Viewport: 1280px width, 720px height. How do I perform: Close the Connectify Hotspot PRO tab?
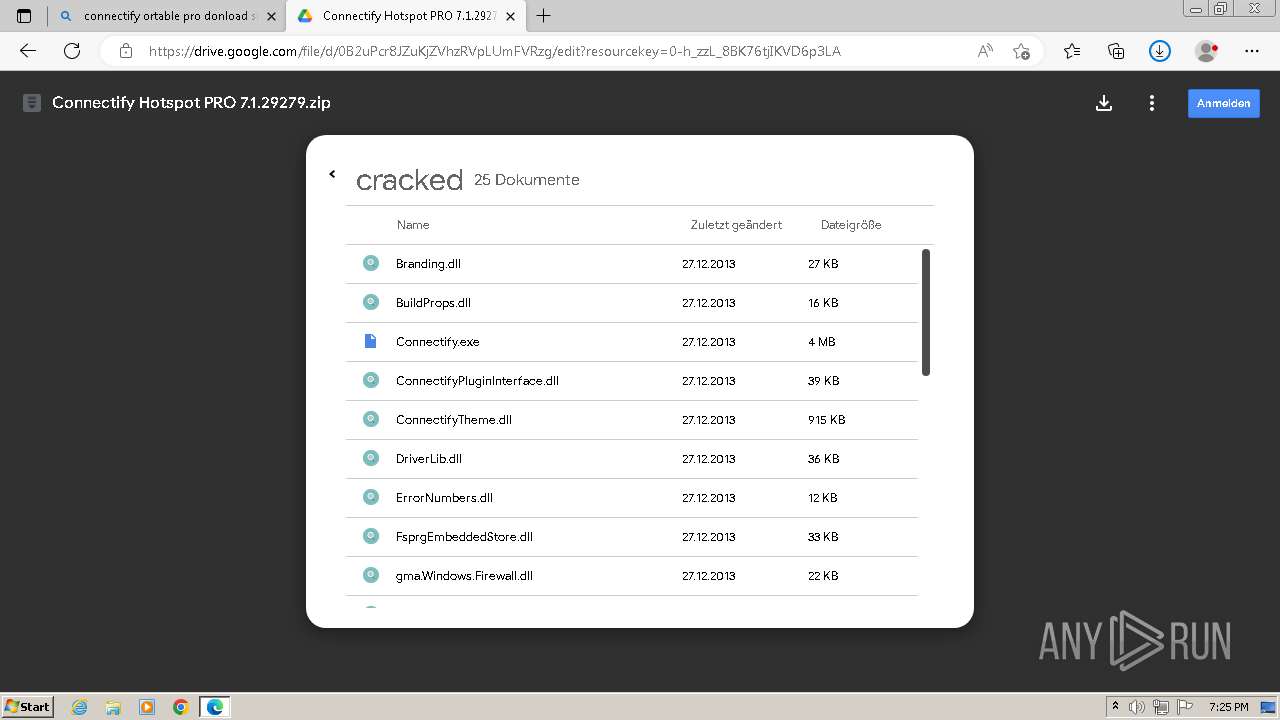click(510, 16)
